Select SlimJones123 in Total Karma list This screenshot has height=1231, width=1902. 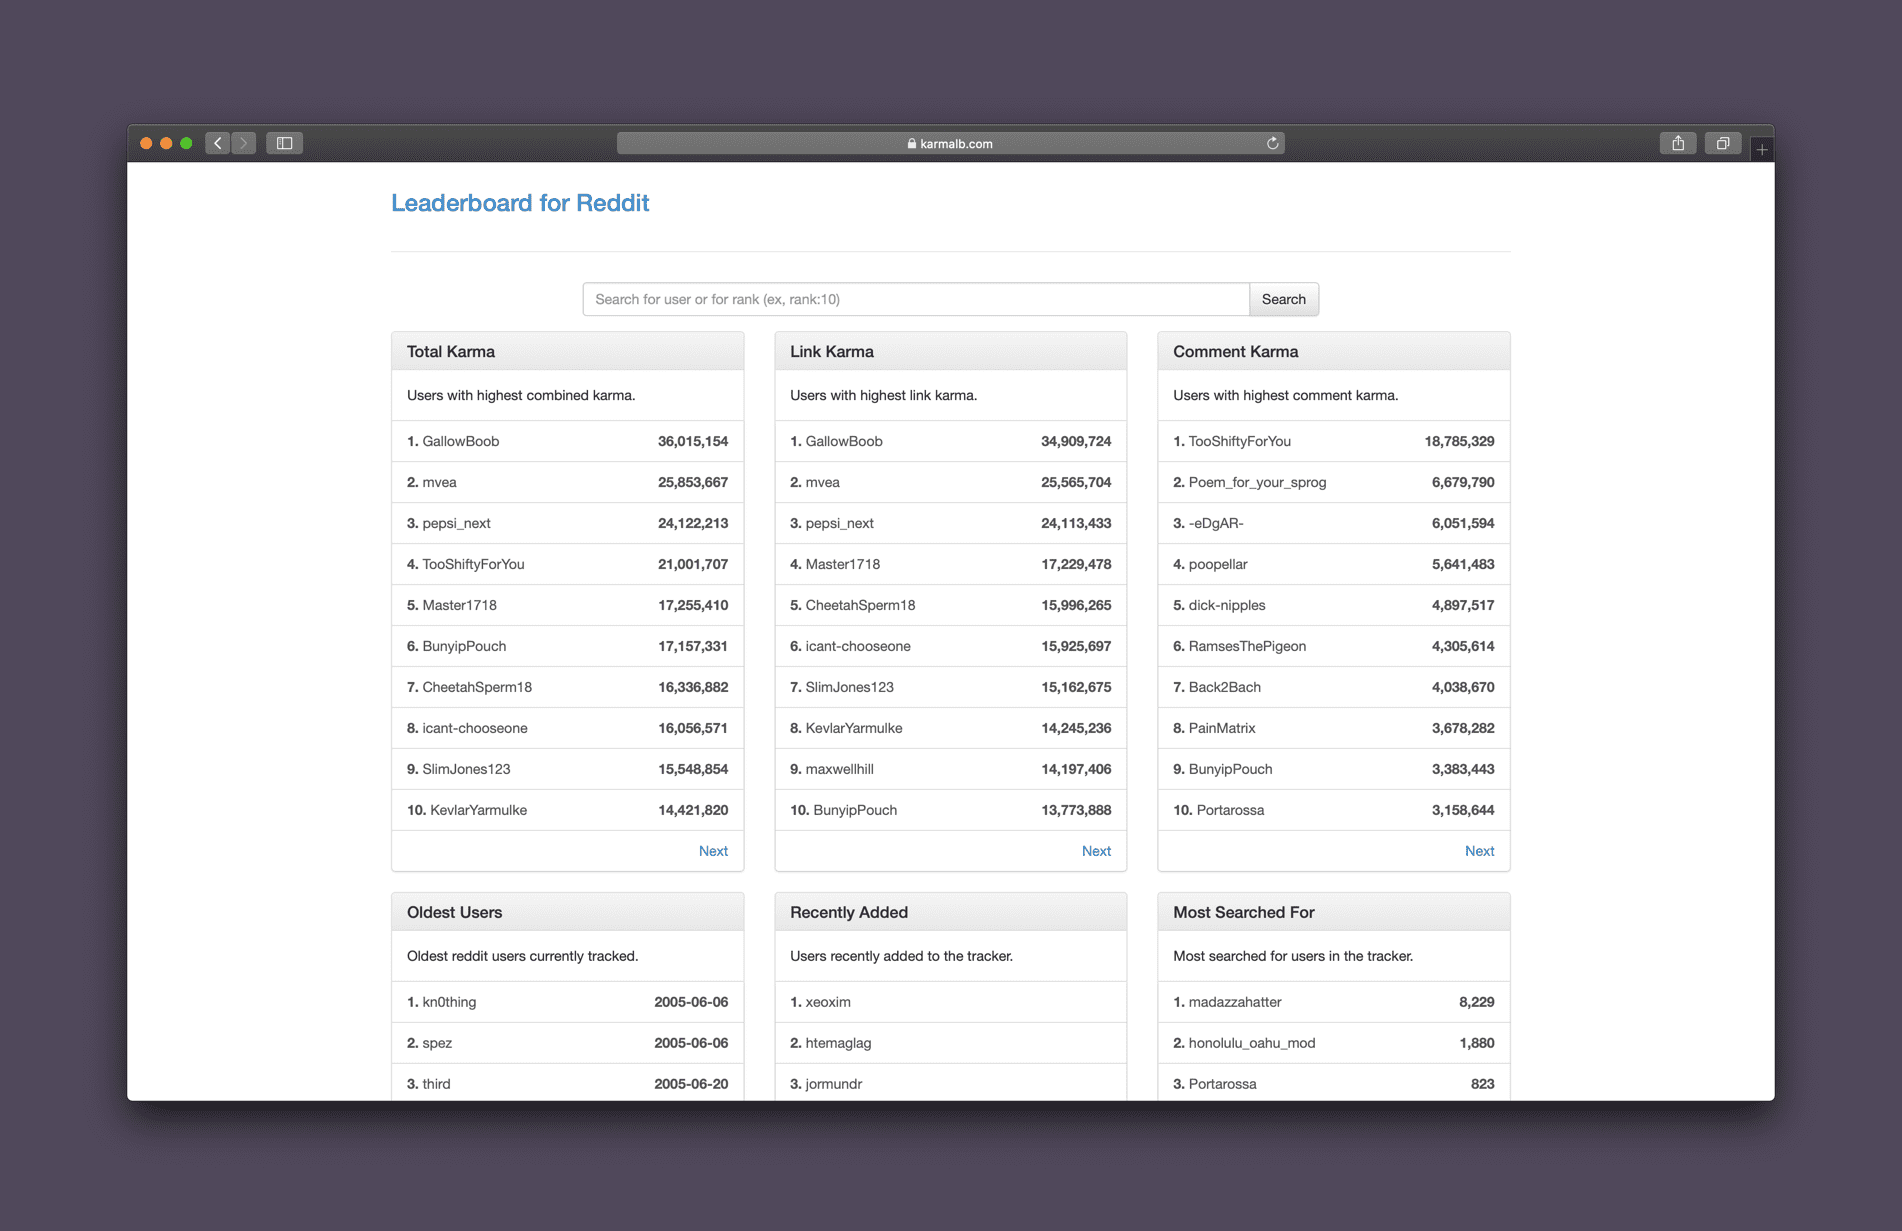(x=466, y=769)
